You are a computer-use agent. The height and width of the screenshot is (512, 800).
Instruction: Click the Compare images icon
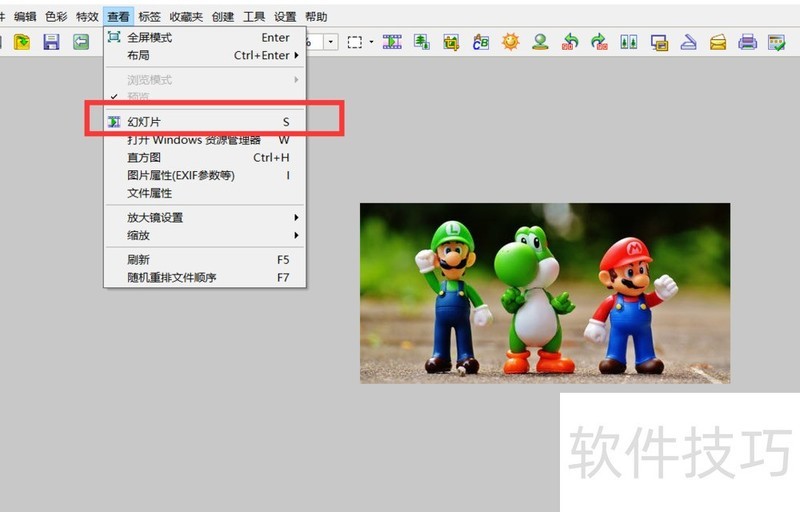tap(629, 42)
